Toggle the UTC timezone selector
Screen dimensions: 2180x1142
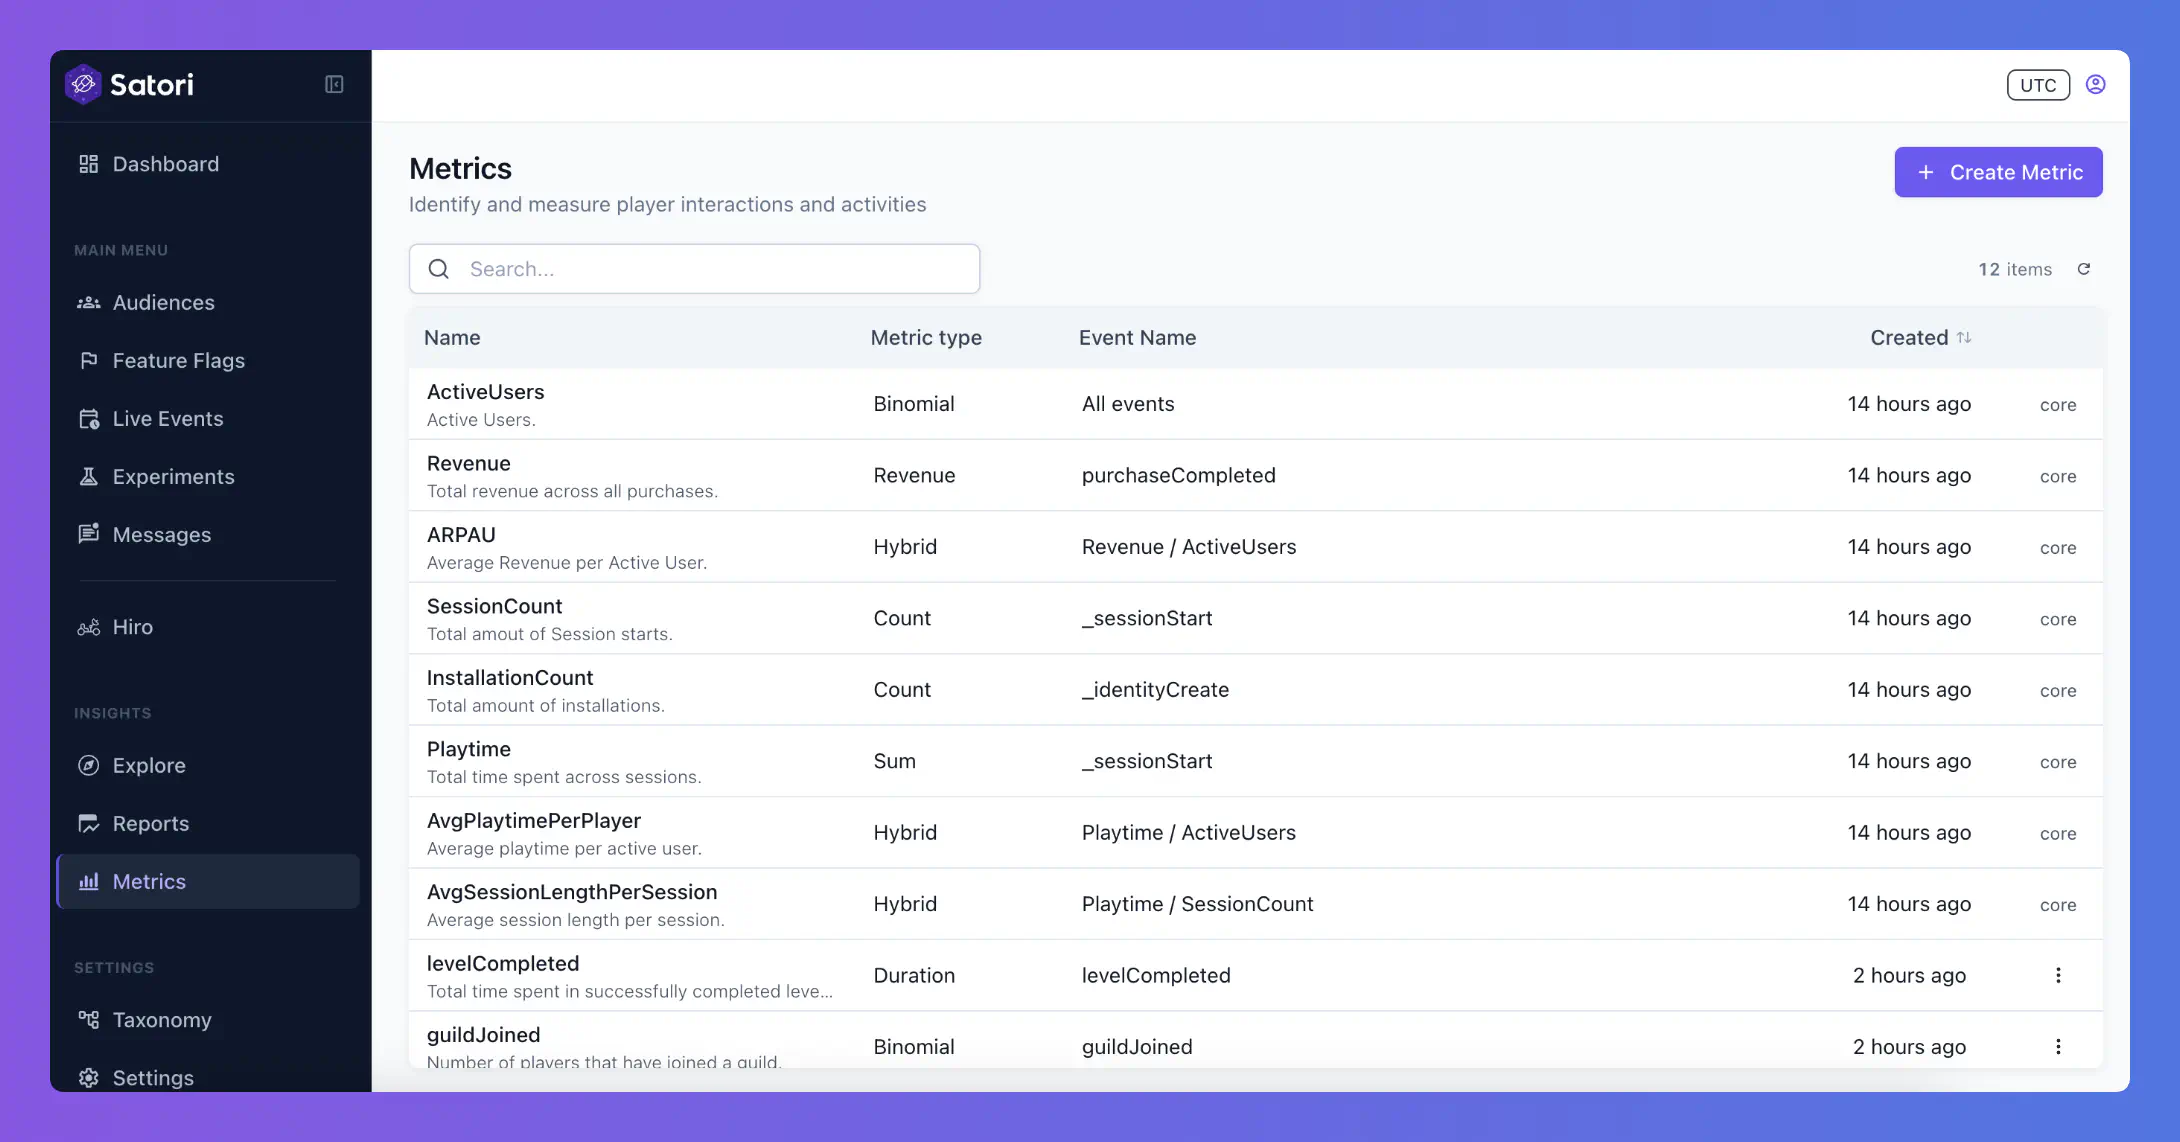tap(2038, 84)
